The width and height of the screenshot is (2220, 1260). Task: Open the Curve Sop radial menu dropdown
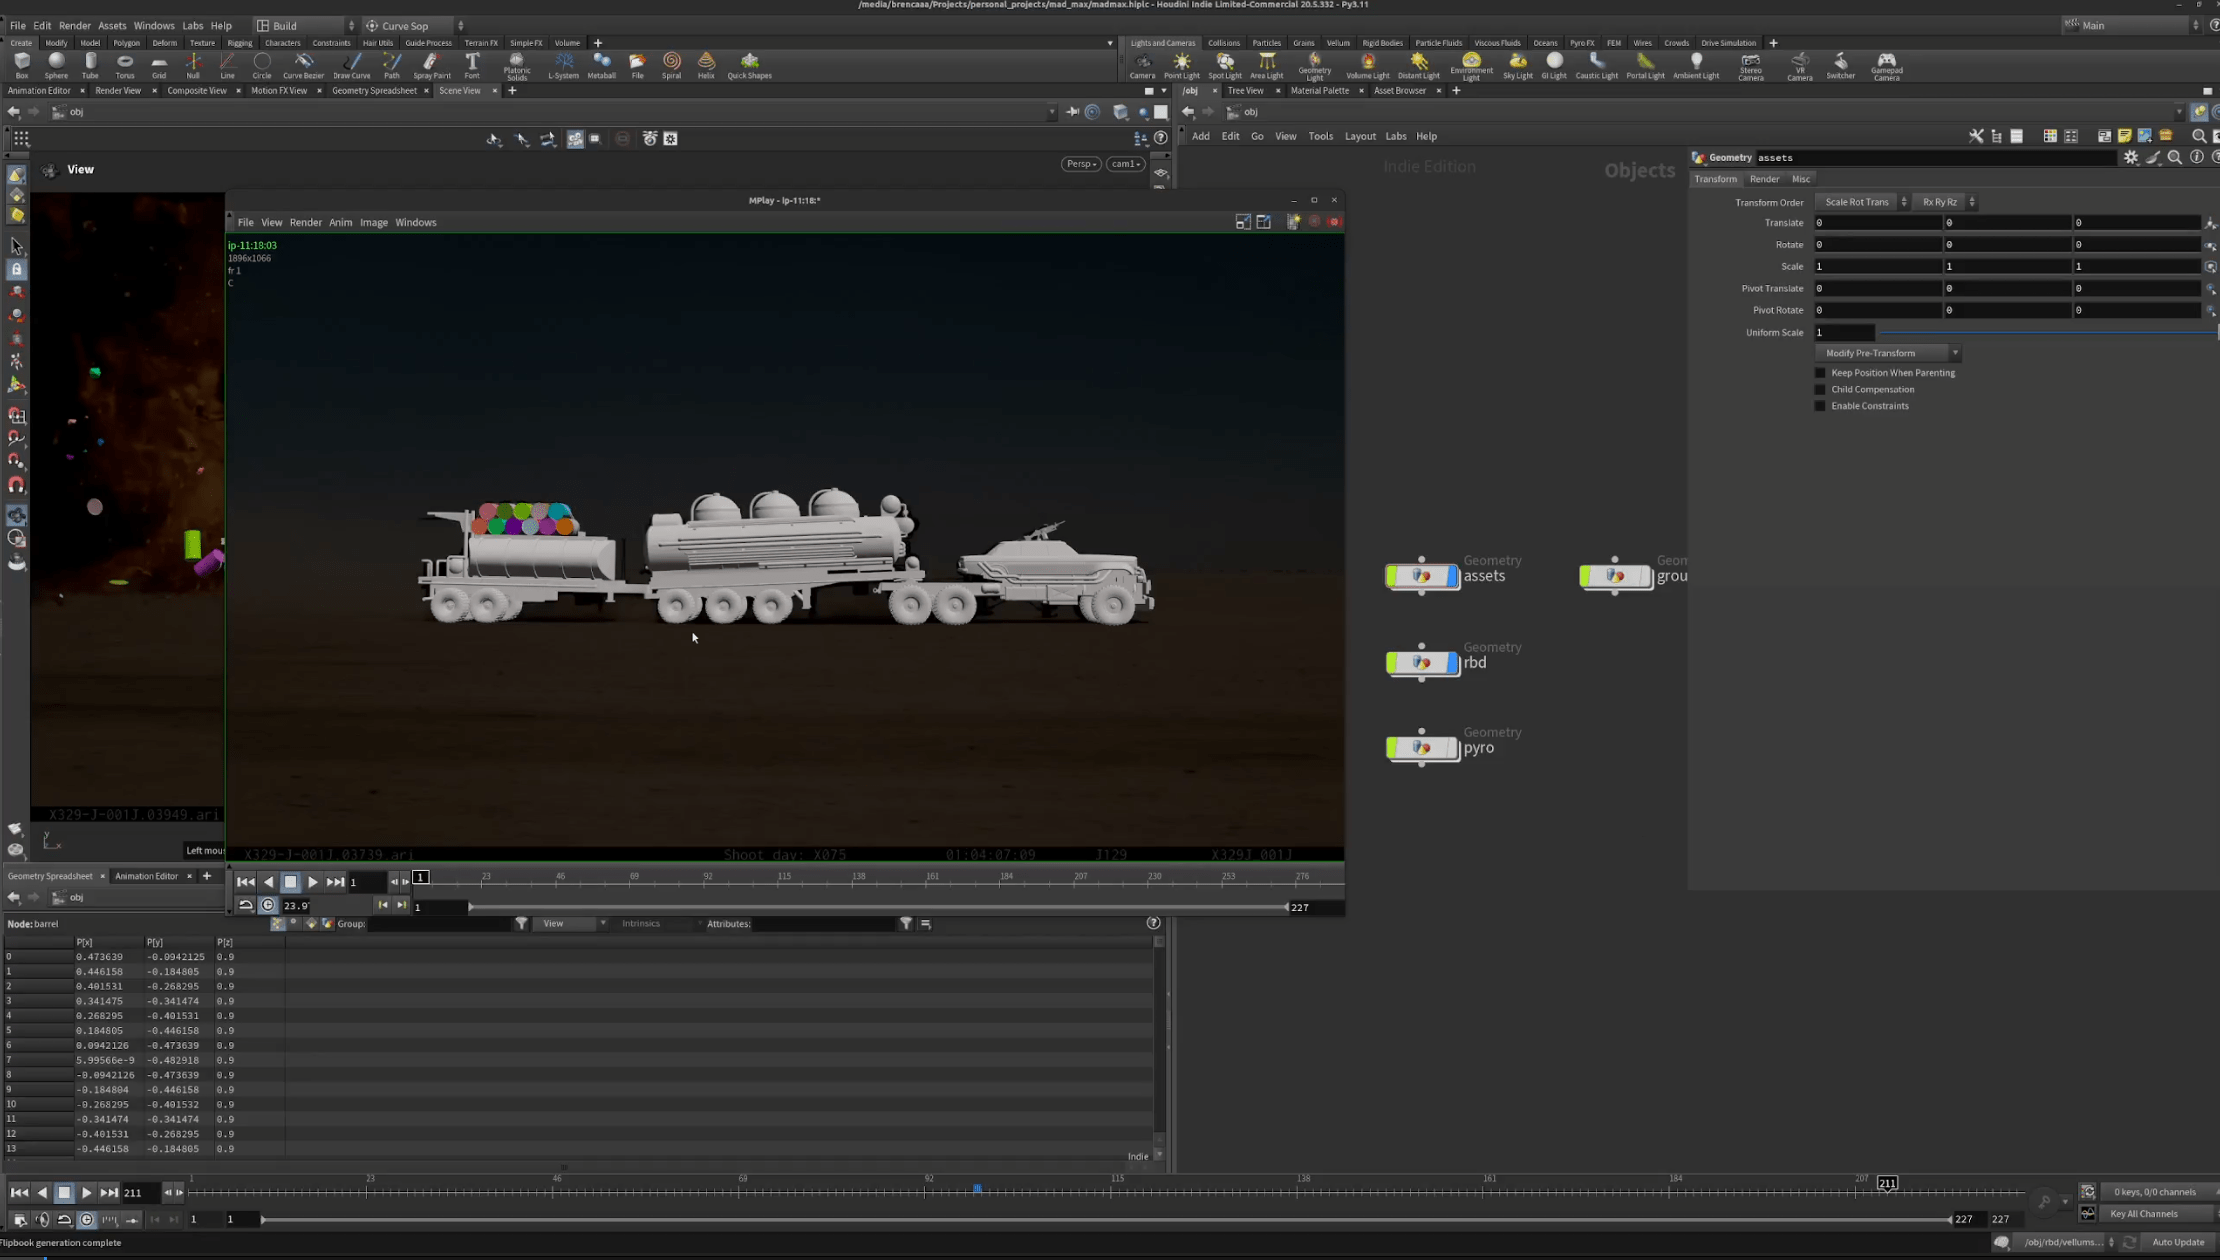[x=413, y=26]
